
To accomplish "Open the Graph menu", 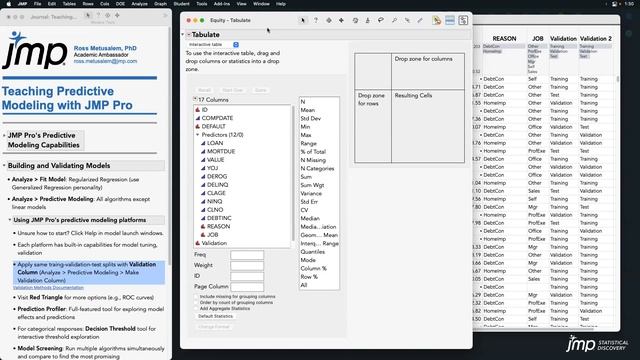I will 160,4.
